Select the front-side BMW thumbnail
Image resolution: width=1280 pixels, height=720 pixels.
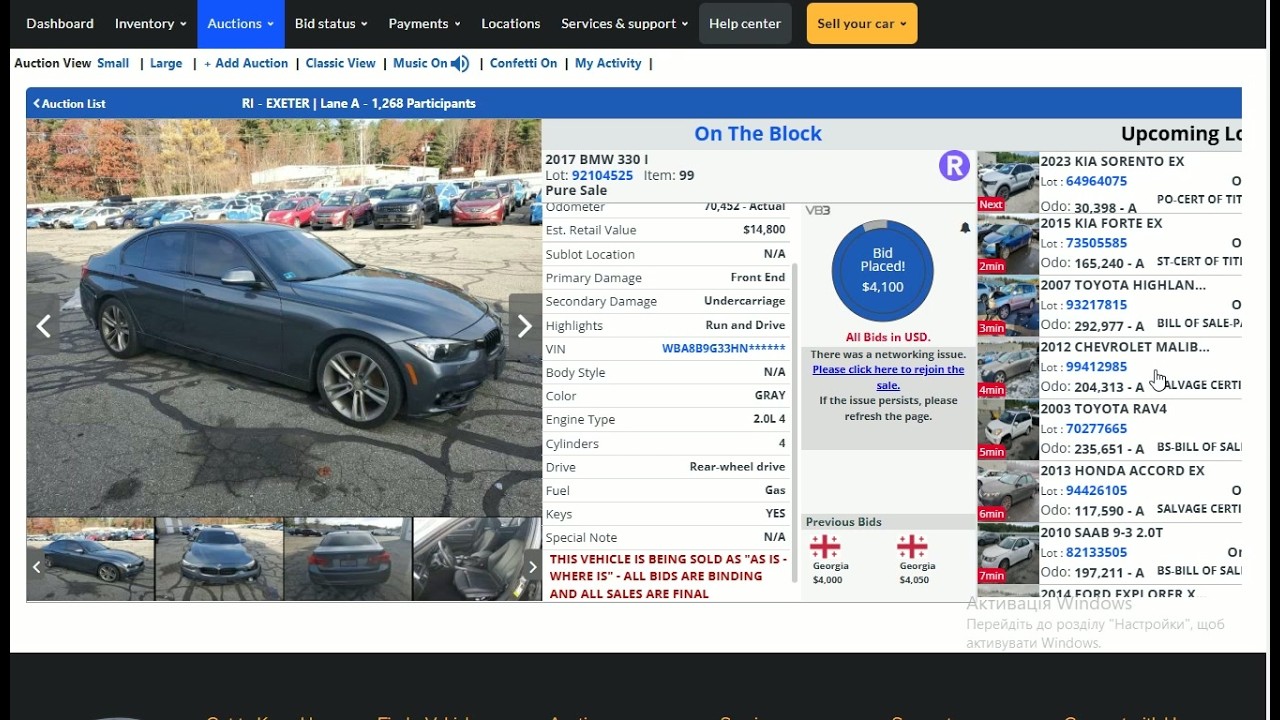tap(91, 559)
